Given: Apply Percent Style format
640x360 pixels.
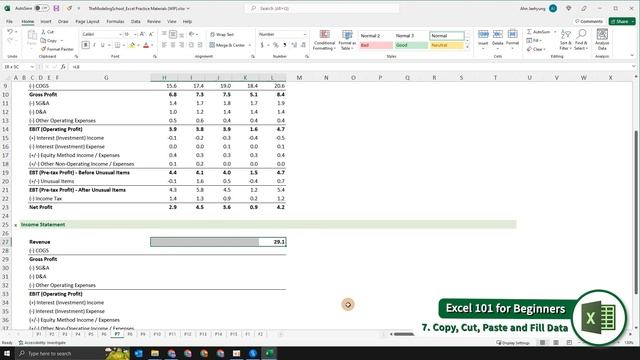Looking at the screenshot, I should pos(276,45).
